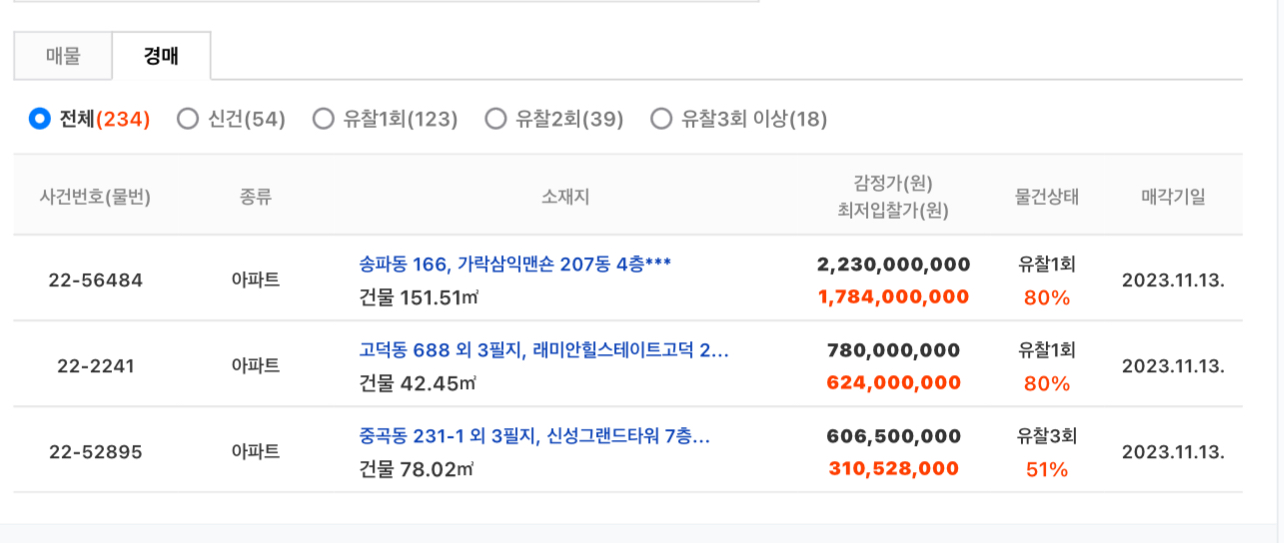Viewport: 1284px width, 543px height.
Task: Click 80% ratio in 22-2241 row
Action: (x=1046, y=383)
